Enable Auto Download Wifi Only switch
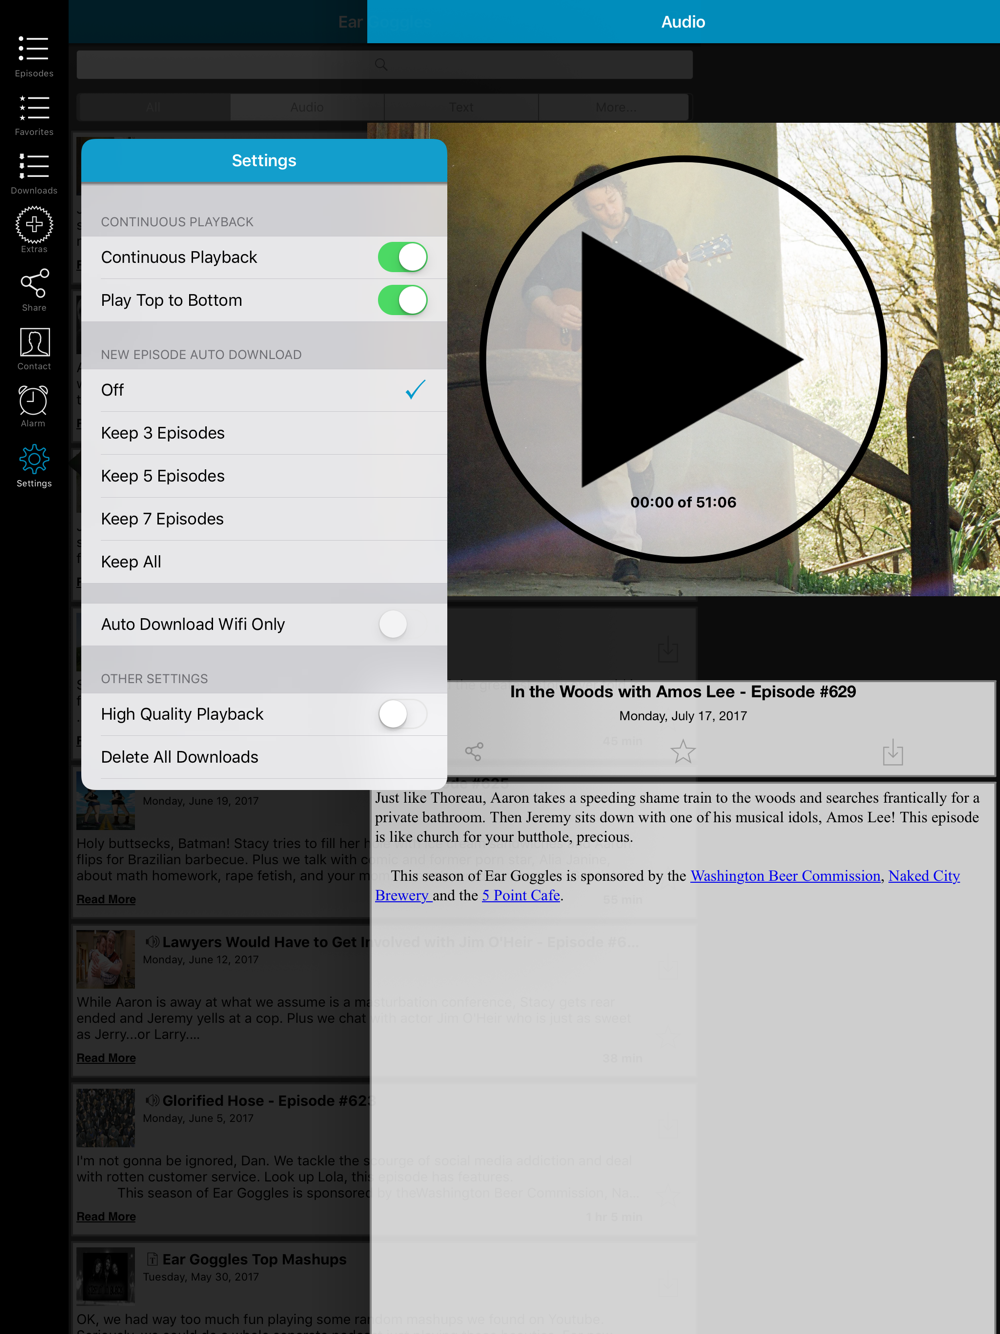Screen dimensions: 1000x1334 click(x=402, y=624)
